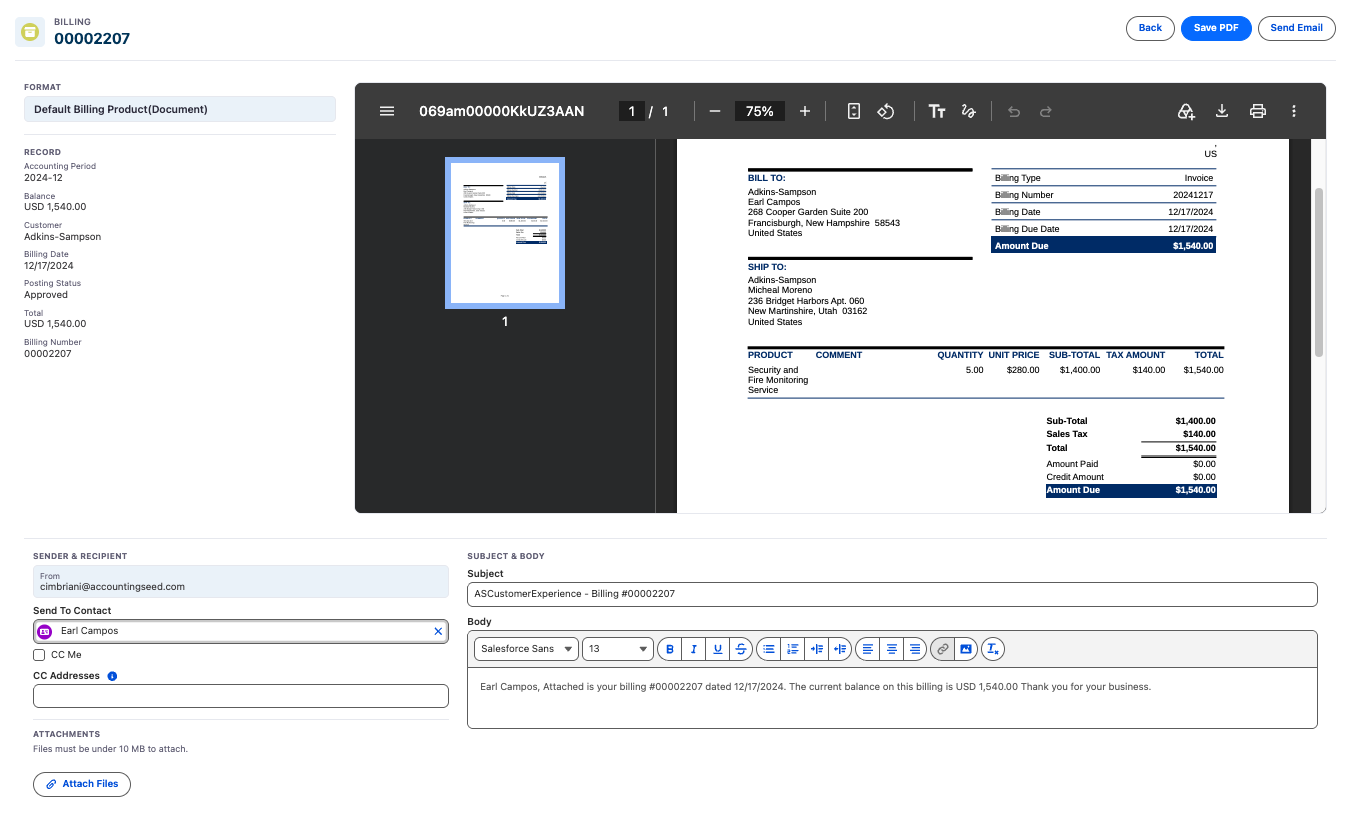Apply underline formatting in the body editor
Viewport: 1348px width, 813px height.
pos(718,649)
